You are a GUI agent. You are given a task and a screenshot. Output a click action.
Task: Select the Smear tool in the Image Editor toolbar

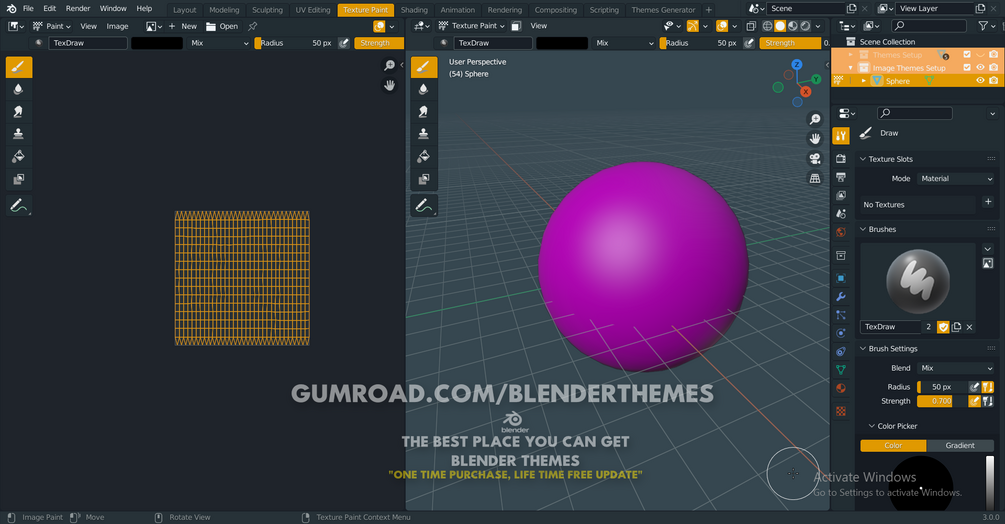pos(19,112)
